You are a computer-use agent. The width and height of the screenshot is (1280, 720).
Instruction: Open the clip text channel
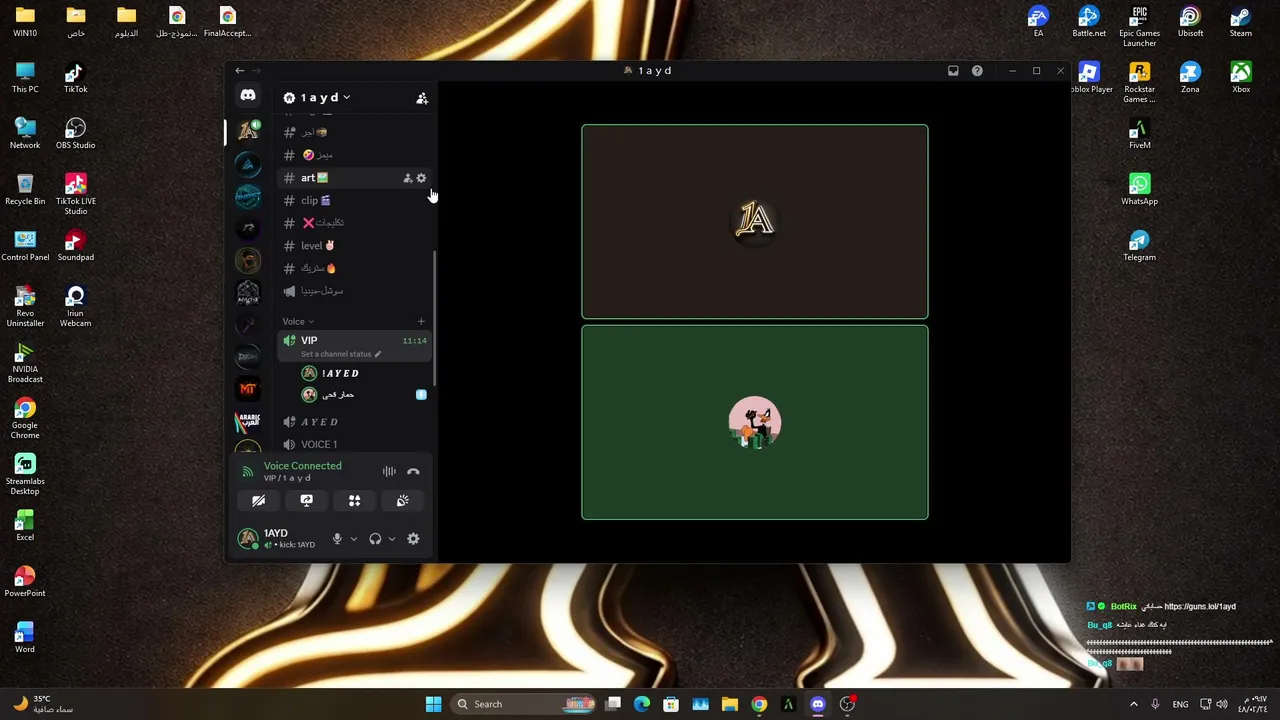coord(355,200)
